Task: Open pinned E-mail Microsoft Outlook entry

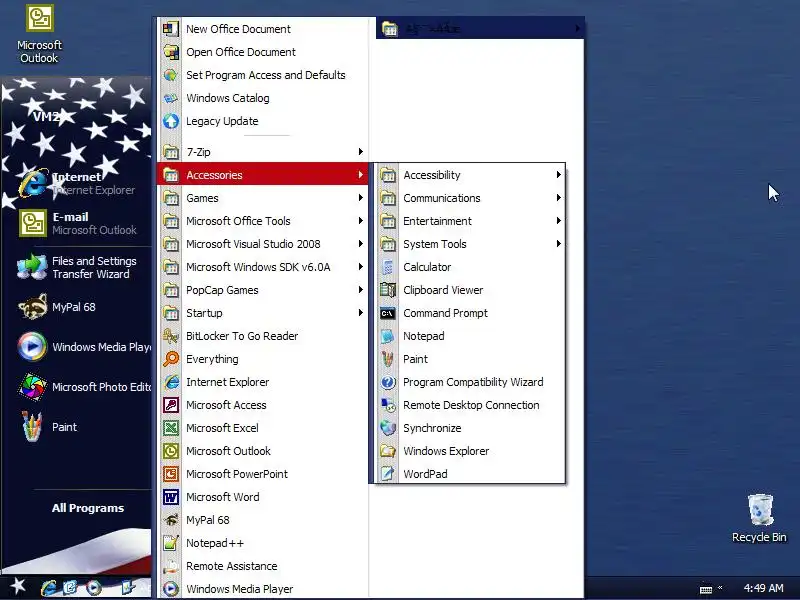Action: [x=77, y=223]
